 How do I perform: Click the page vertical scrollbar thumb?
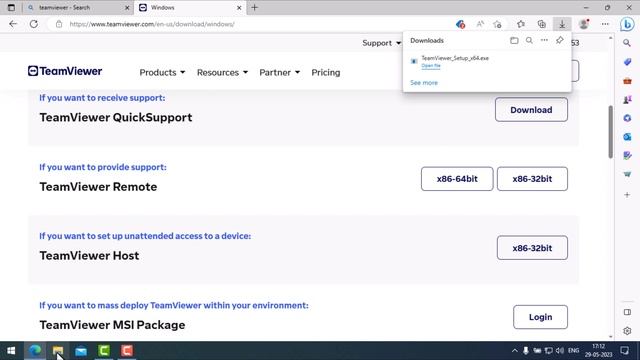[610, 131]
